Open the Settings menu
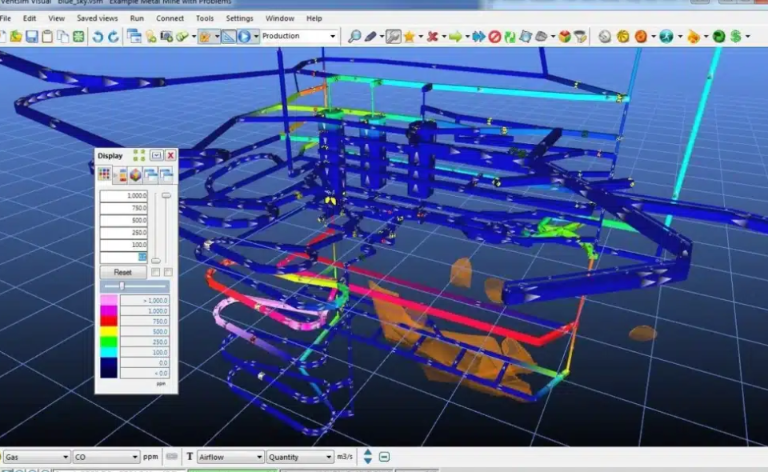Image resolution: width=768 pixels, height=472 pixels. coord(240,18)
